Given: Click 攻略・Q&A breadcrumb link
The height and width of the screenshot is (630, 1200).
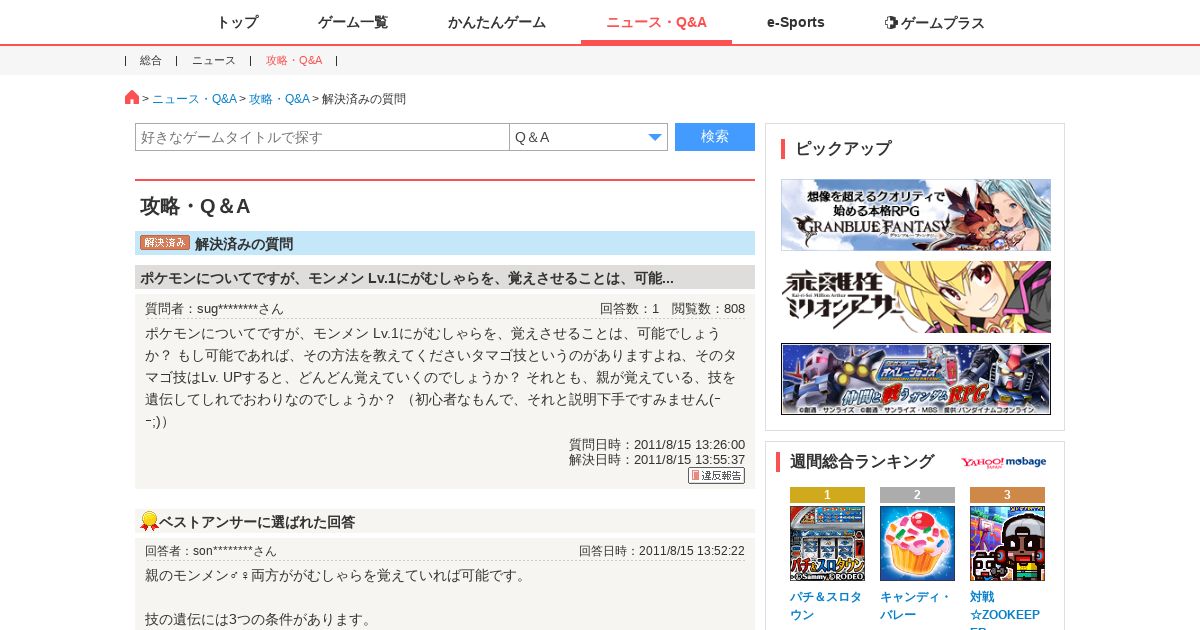Looking at the screenshot, I should point(279,99).
